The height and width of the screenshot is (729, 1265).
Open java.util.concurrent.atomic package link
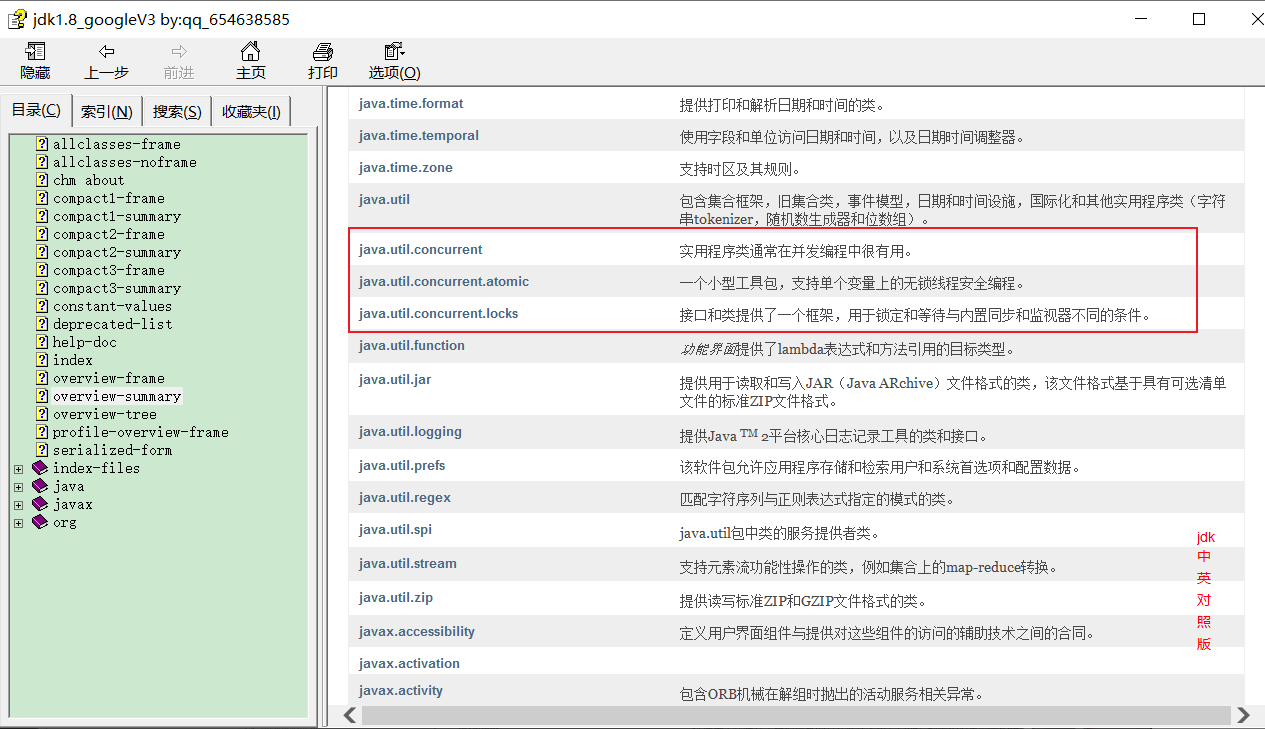point(444,281)
